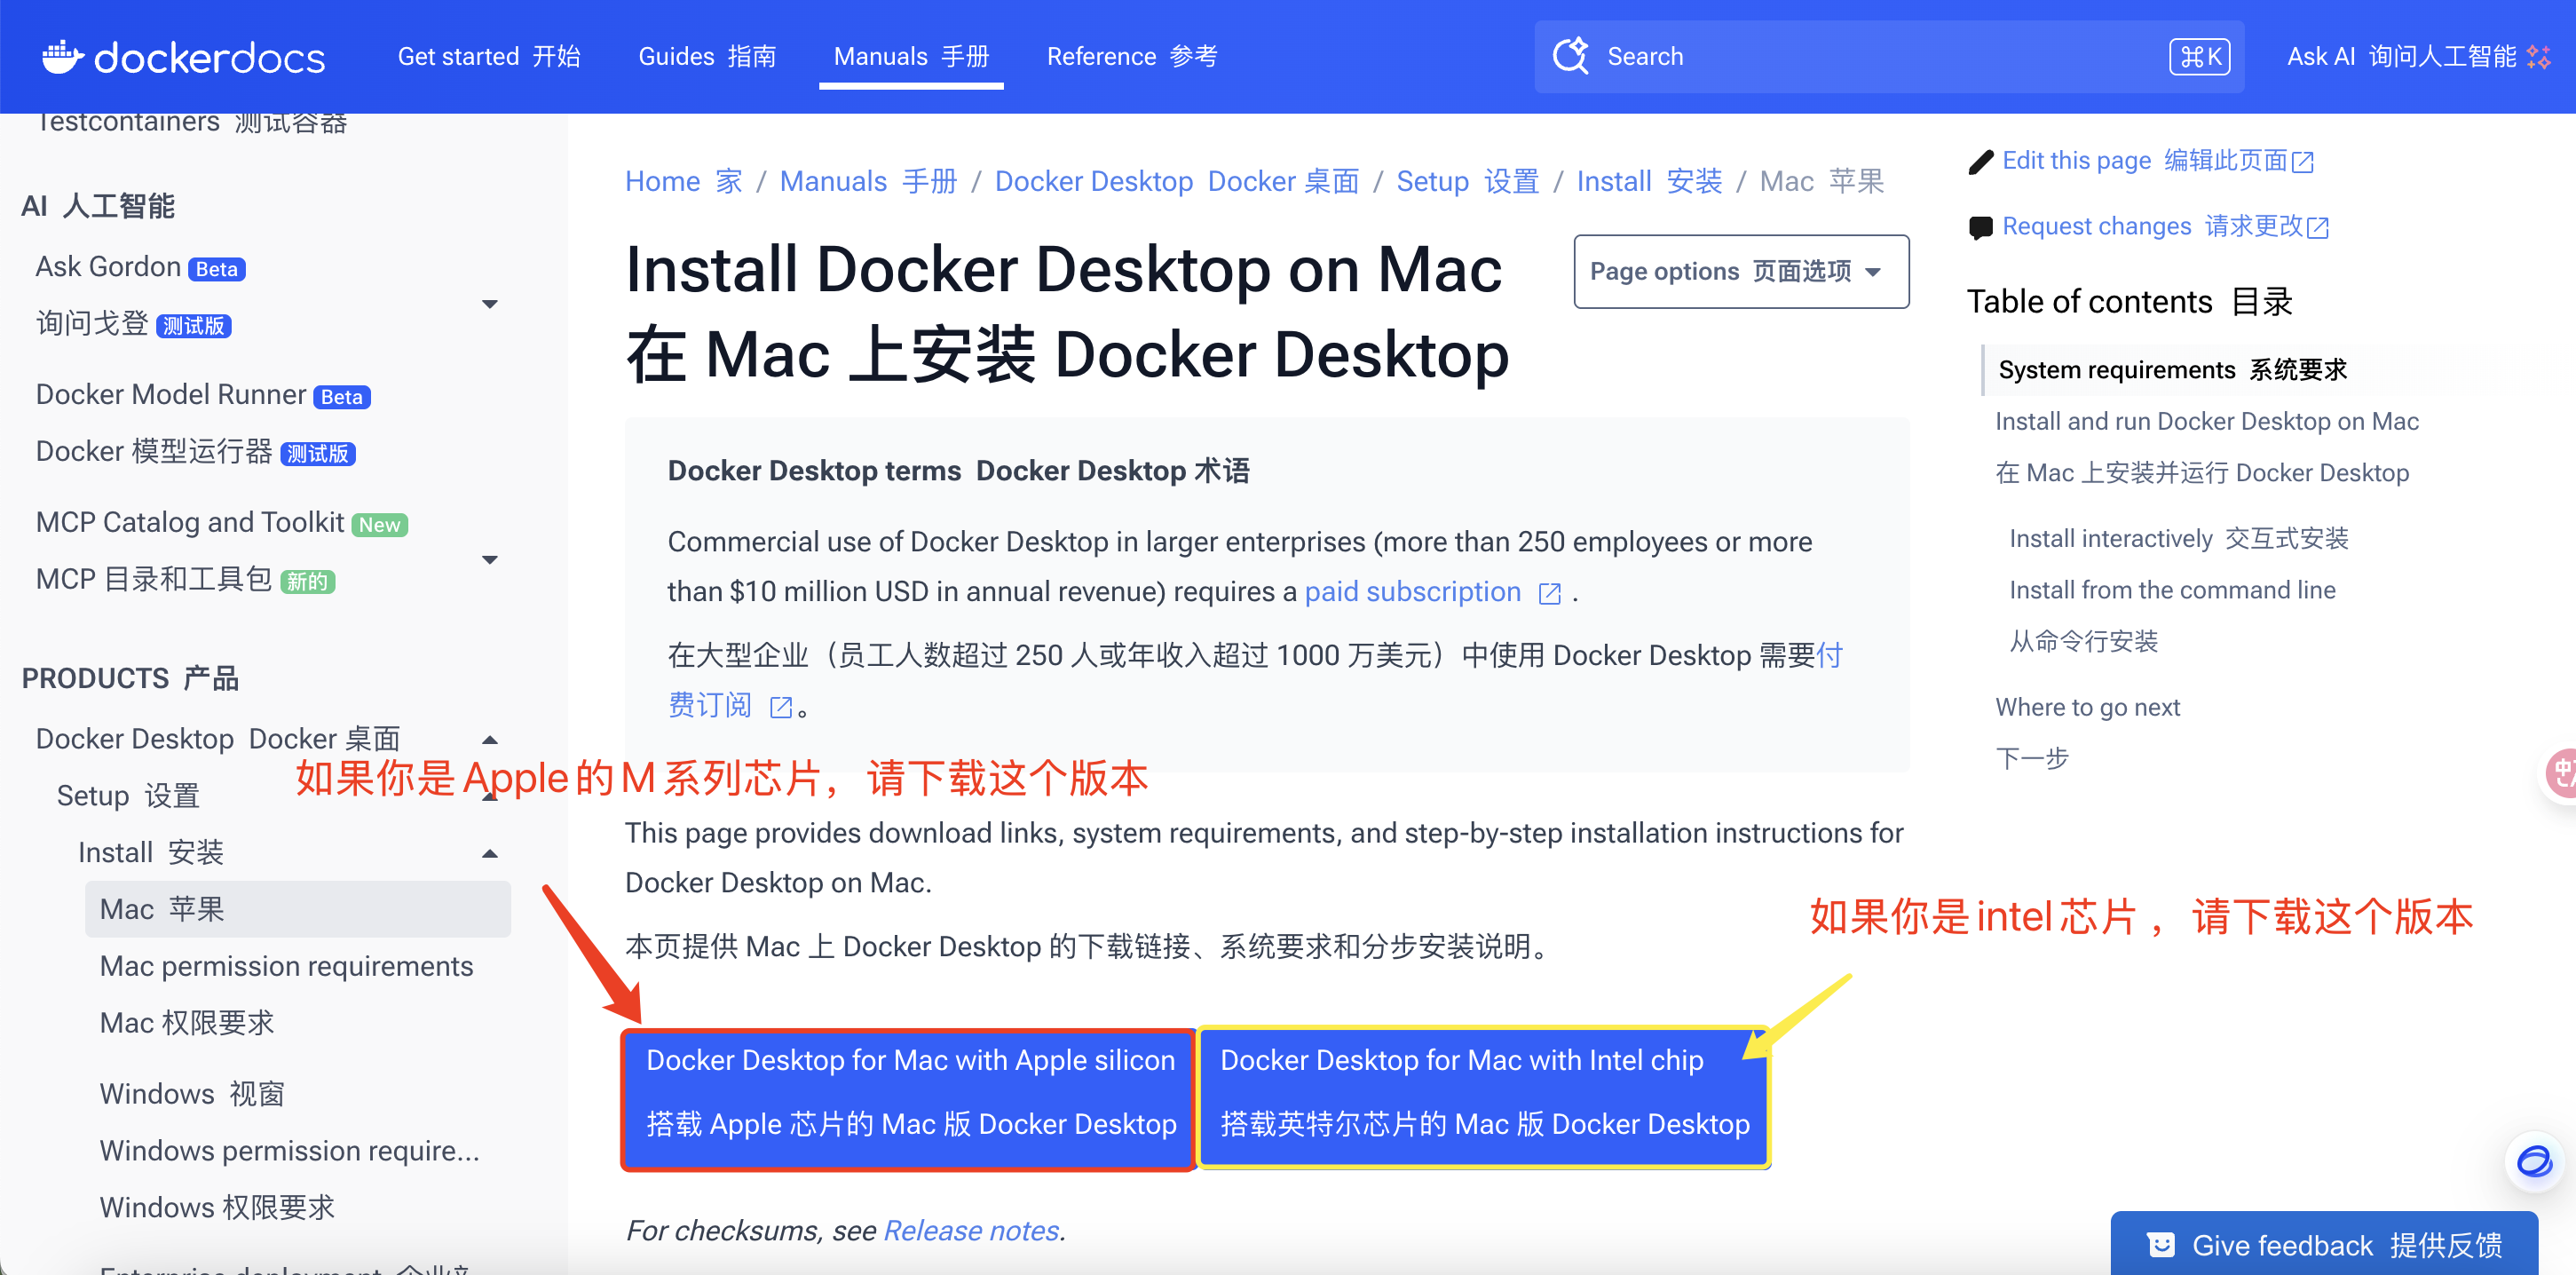Click the ⌘K keyboard shortcut badge
The image size is (2576, 1275).
point(2200,56)
